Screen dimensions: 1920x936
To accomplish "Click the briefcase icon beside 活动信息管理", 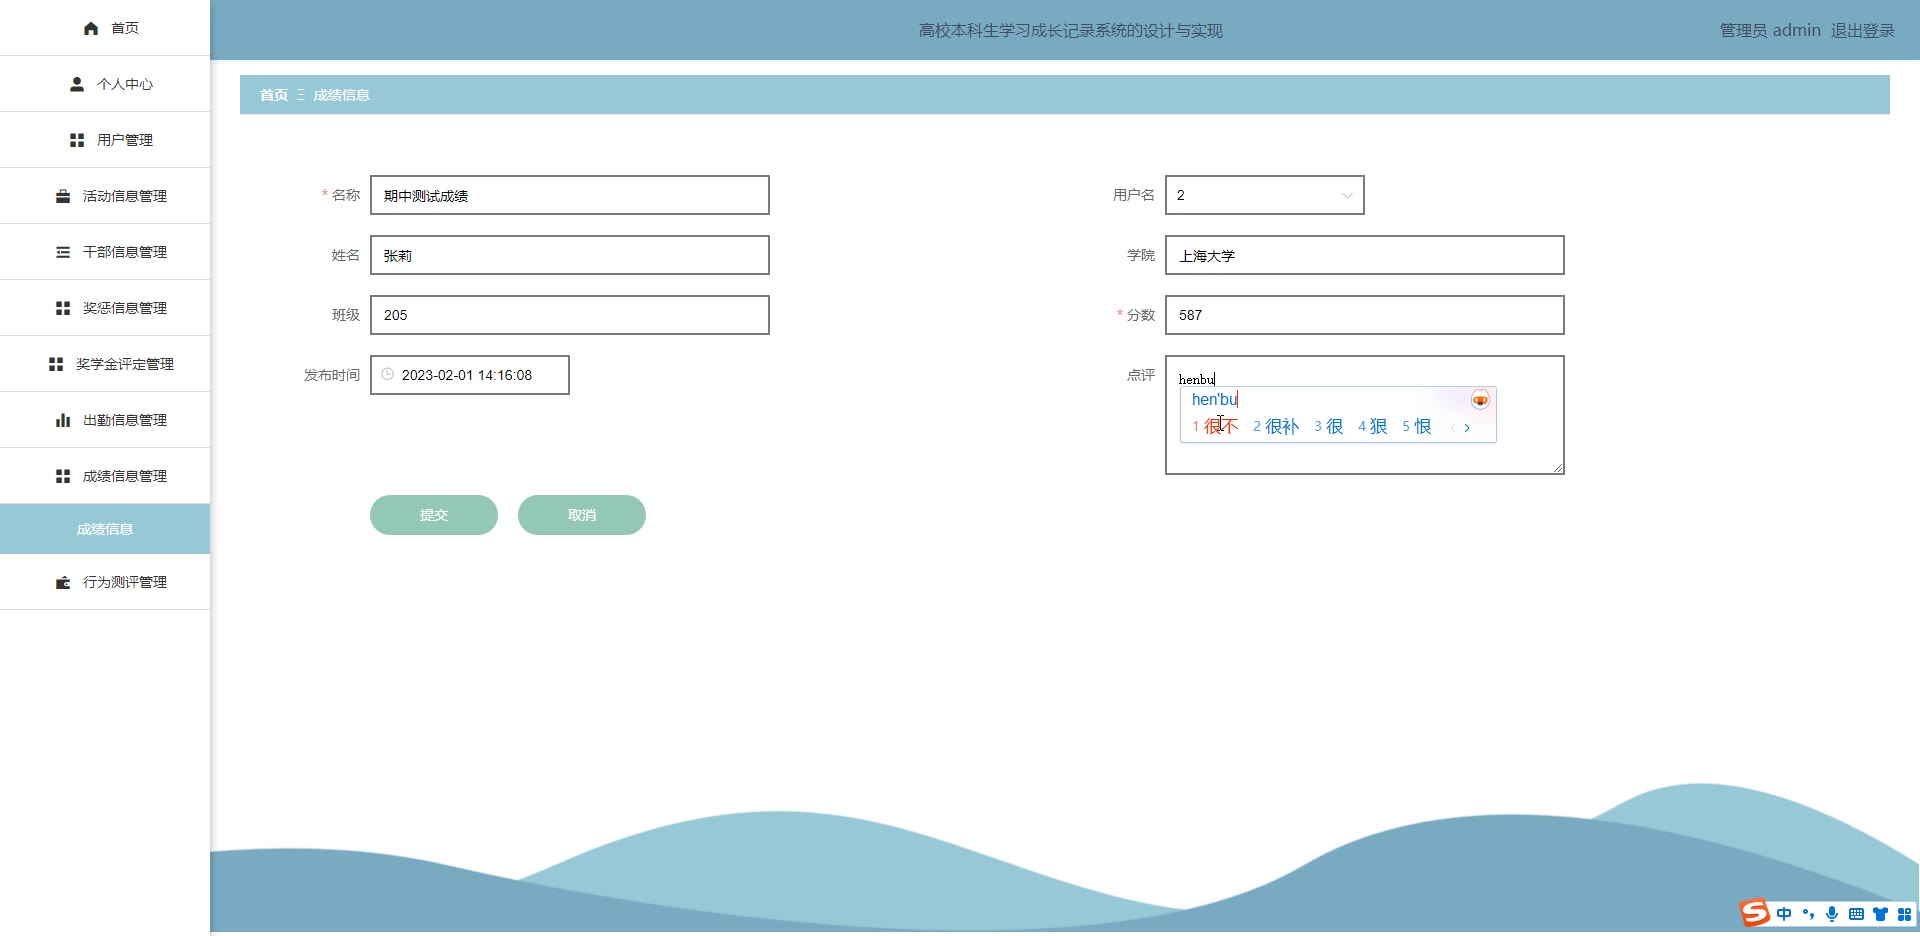I will pos(63,196).
